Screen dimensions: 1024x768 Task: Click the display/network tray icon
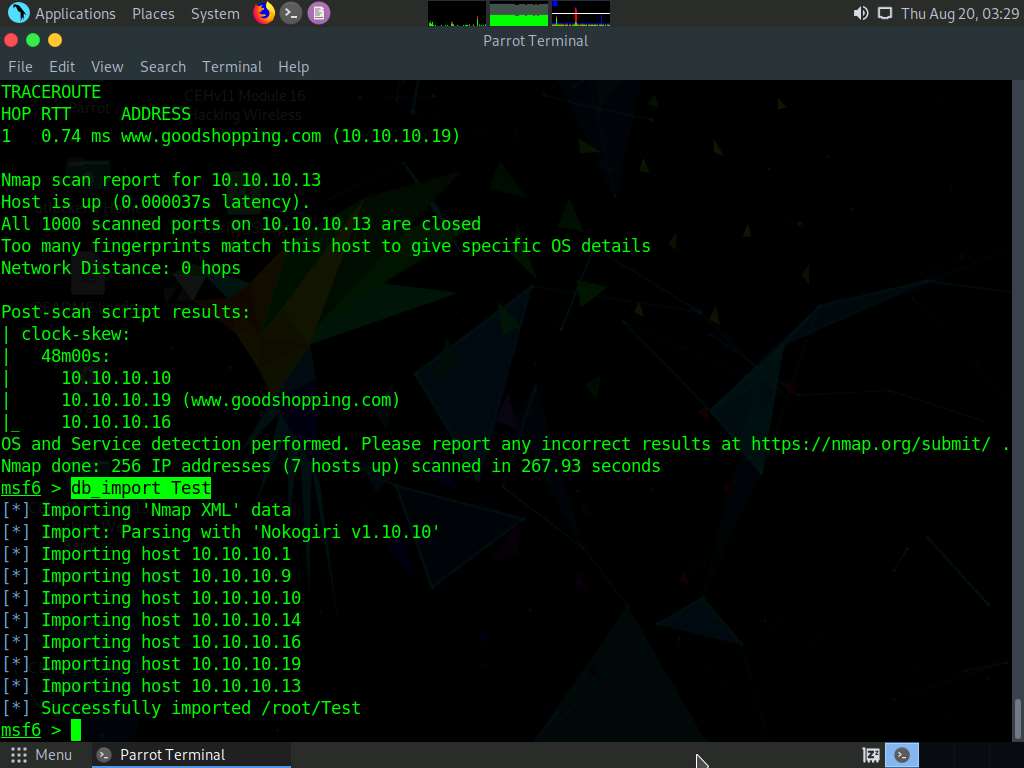click(885, 13)
